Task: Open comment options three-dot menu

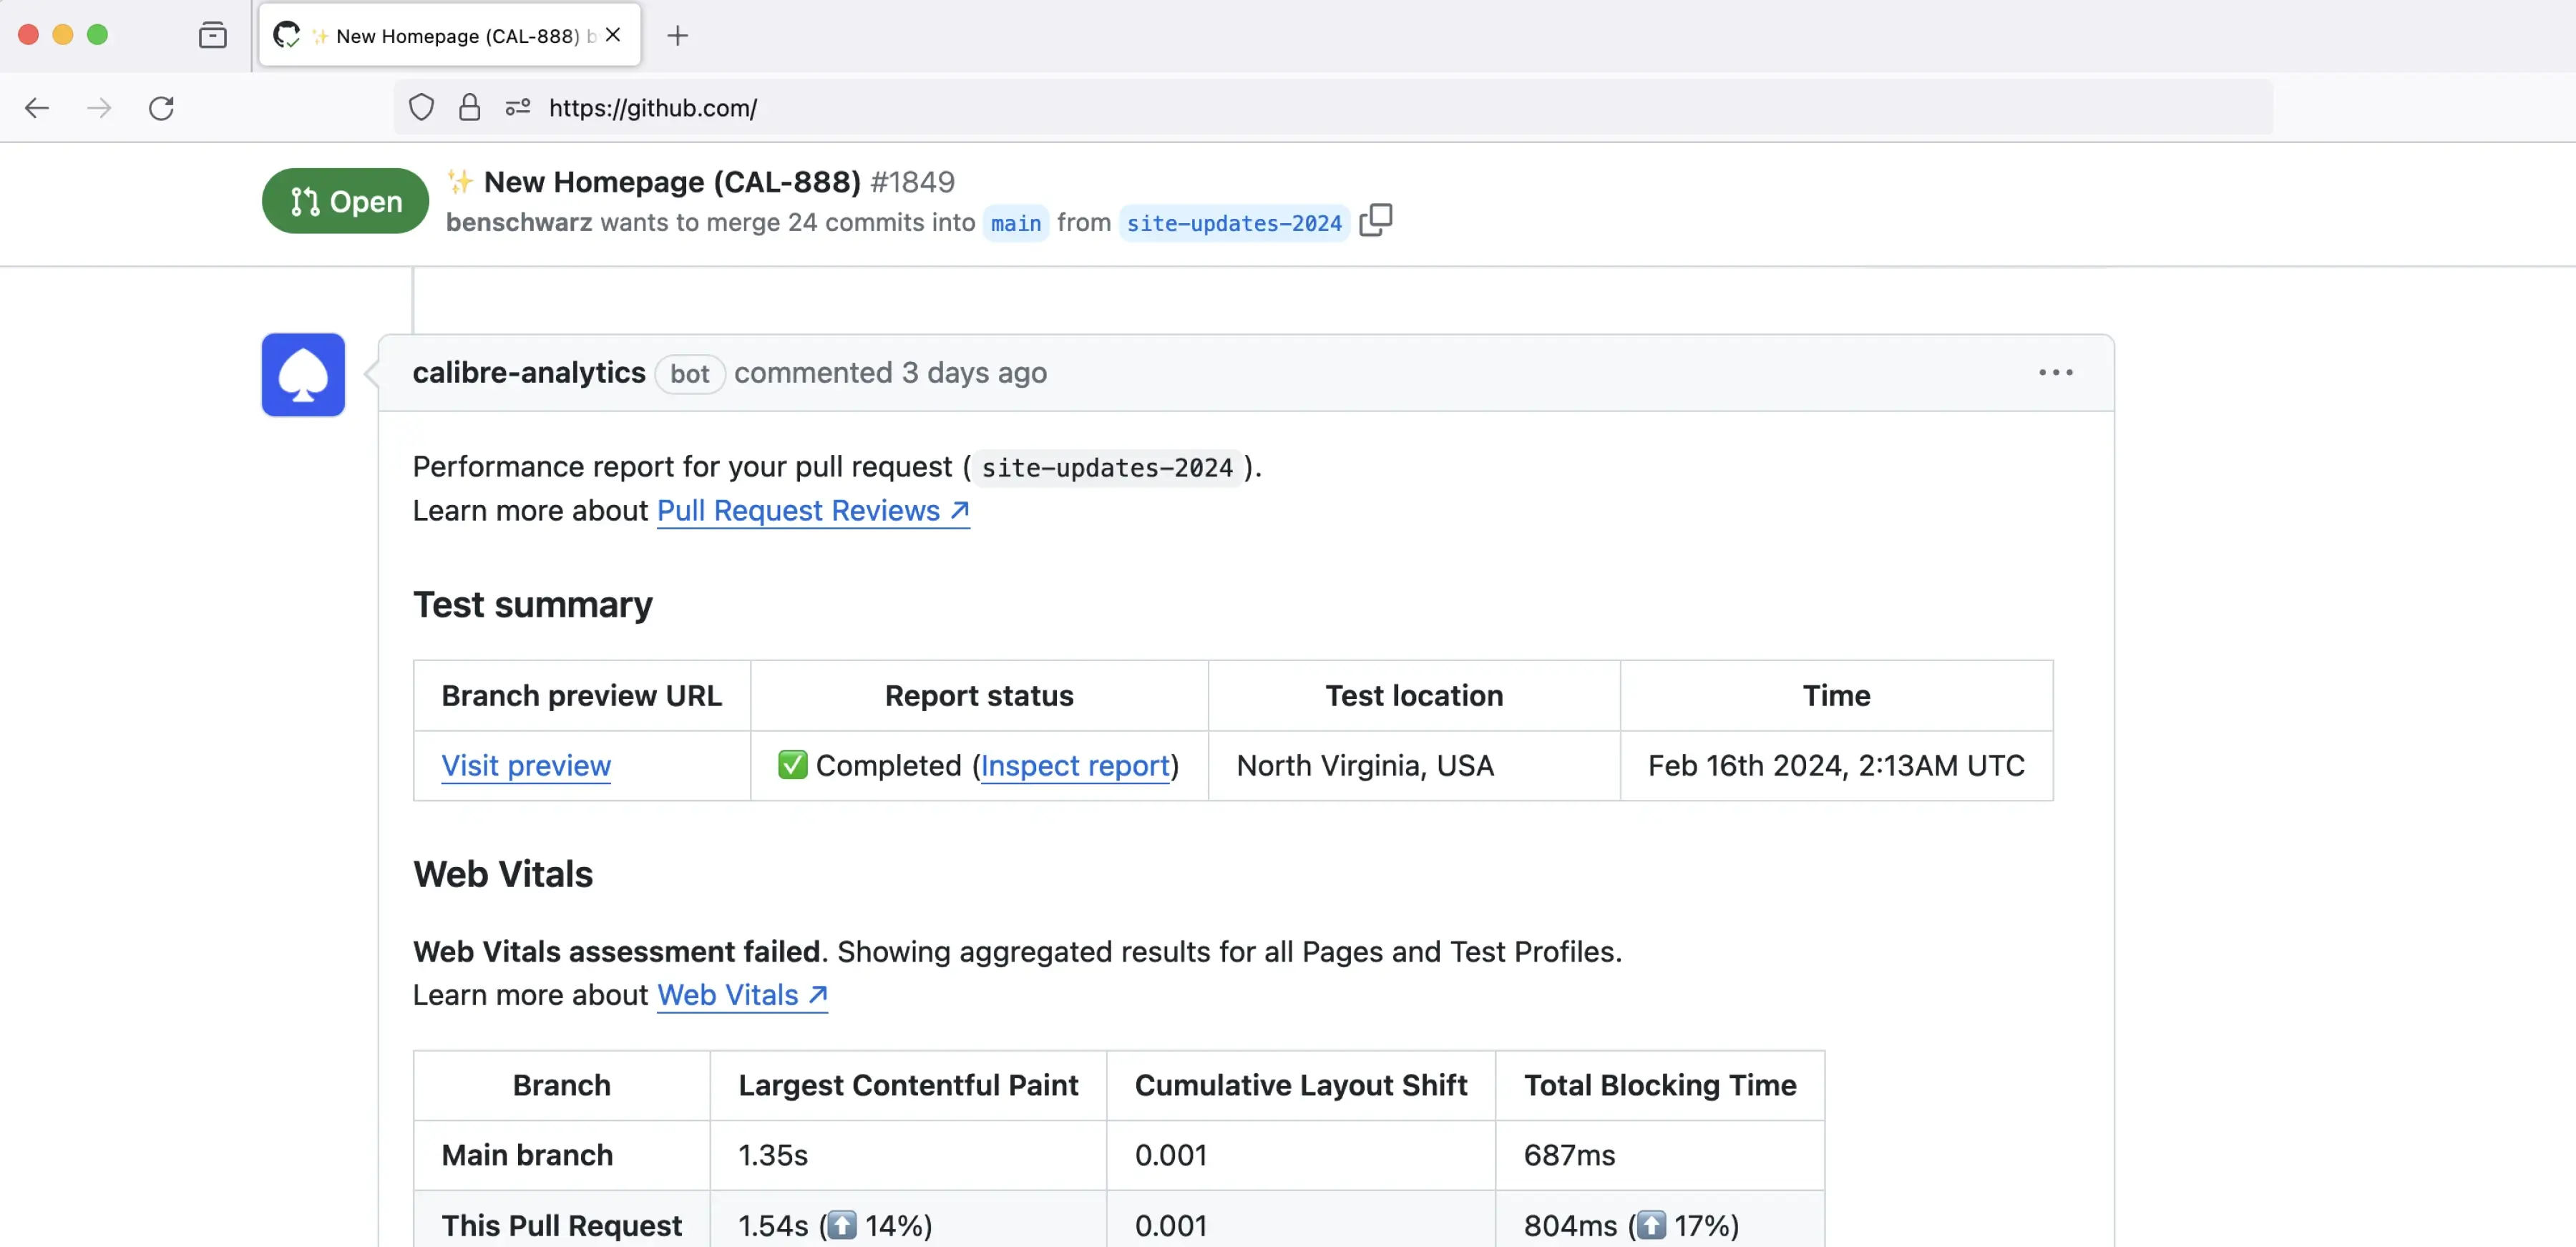Action: tap(2055, 372)
